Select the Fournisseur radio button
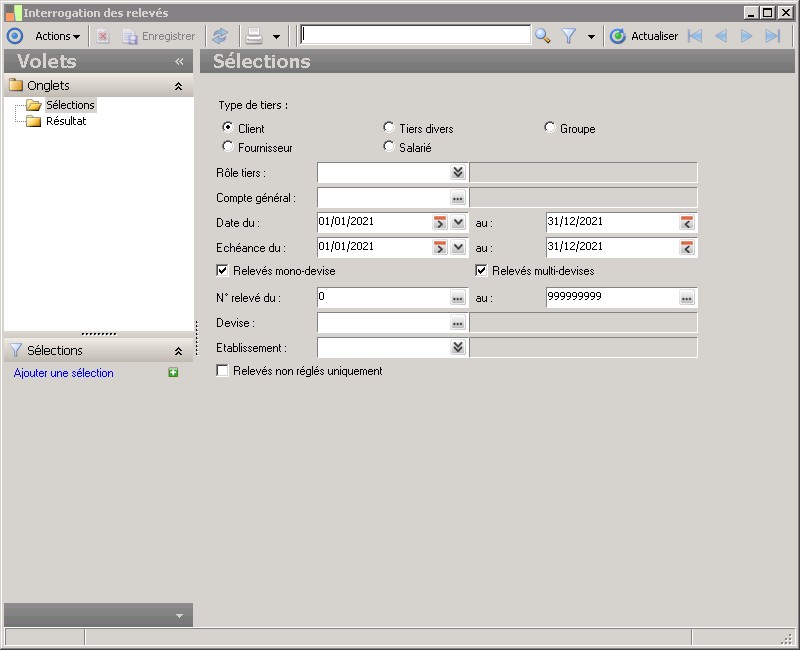This screenshot has width=800, height=650. pyautogui.click(x=229, y=147)
